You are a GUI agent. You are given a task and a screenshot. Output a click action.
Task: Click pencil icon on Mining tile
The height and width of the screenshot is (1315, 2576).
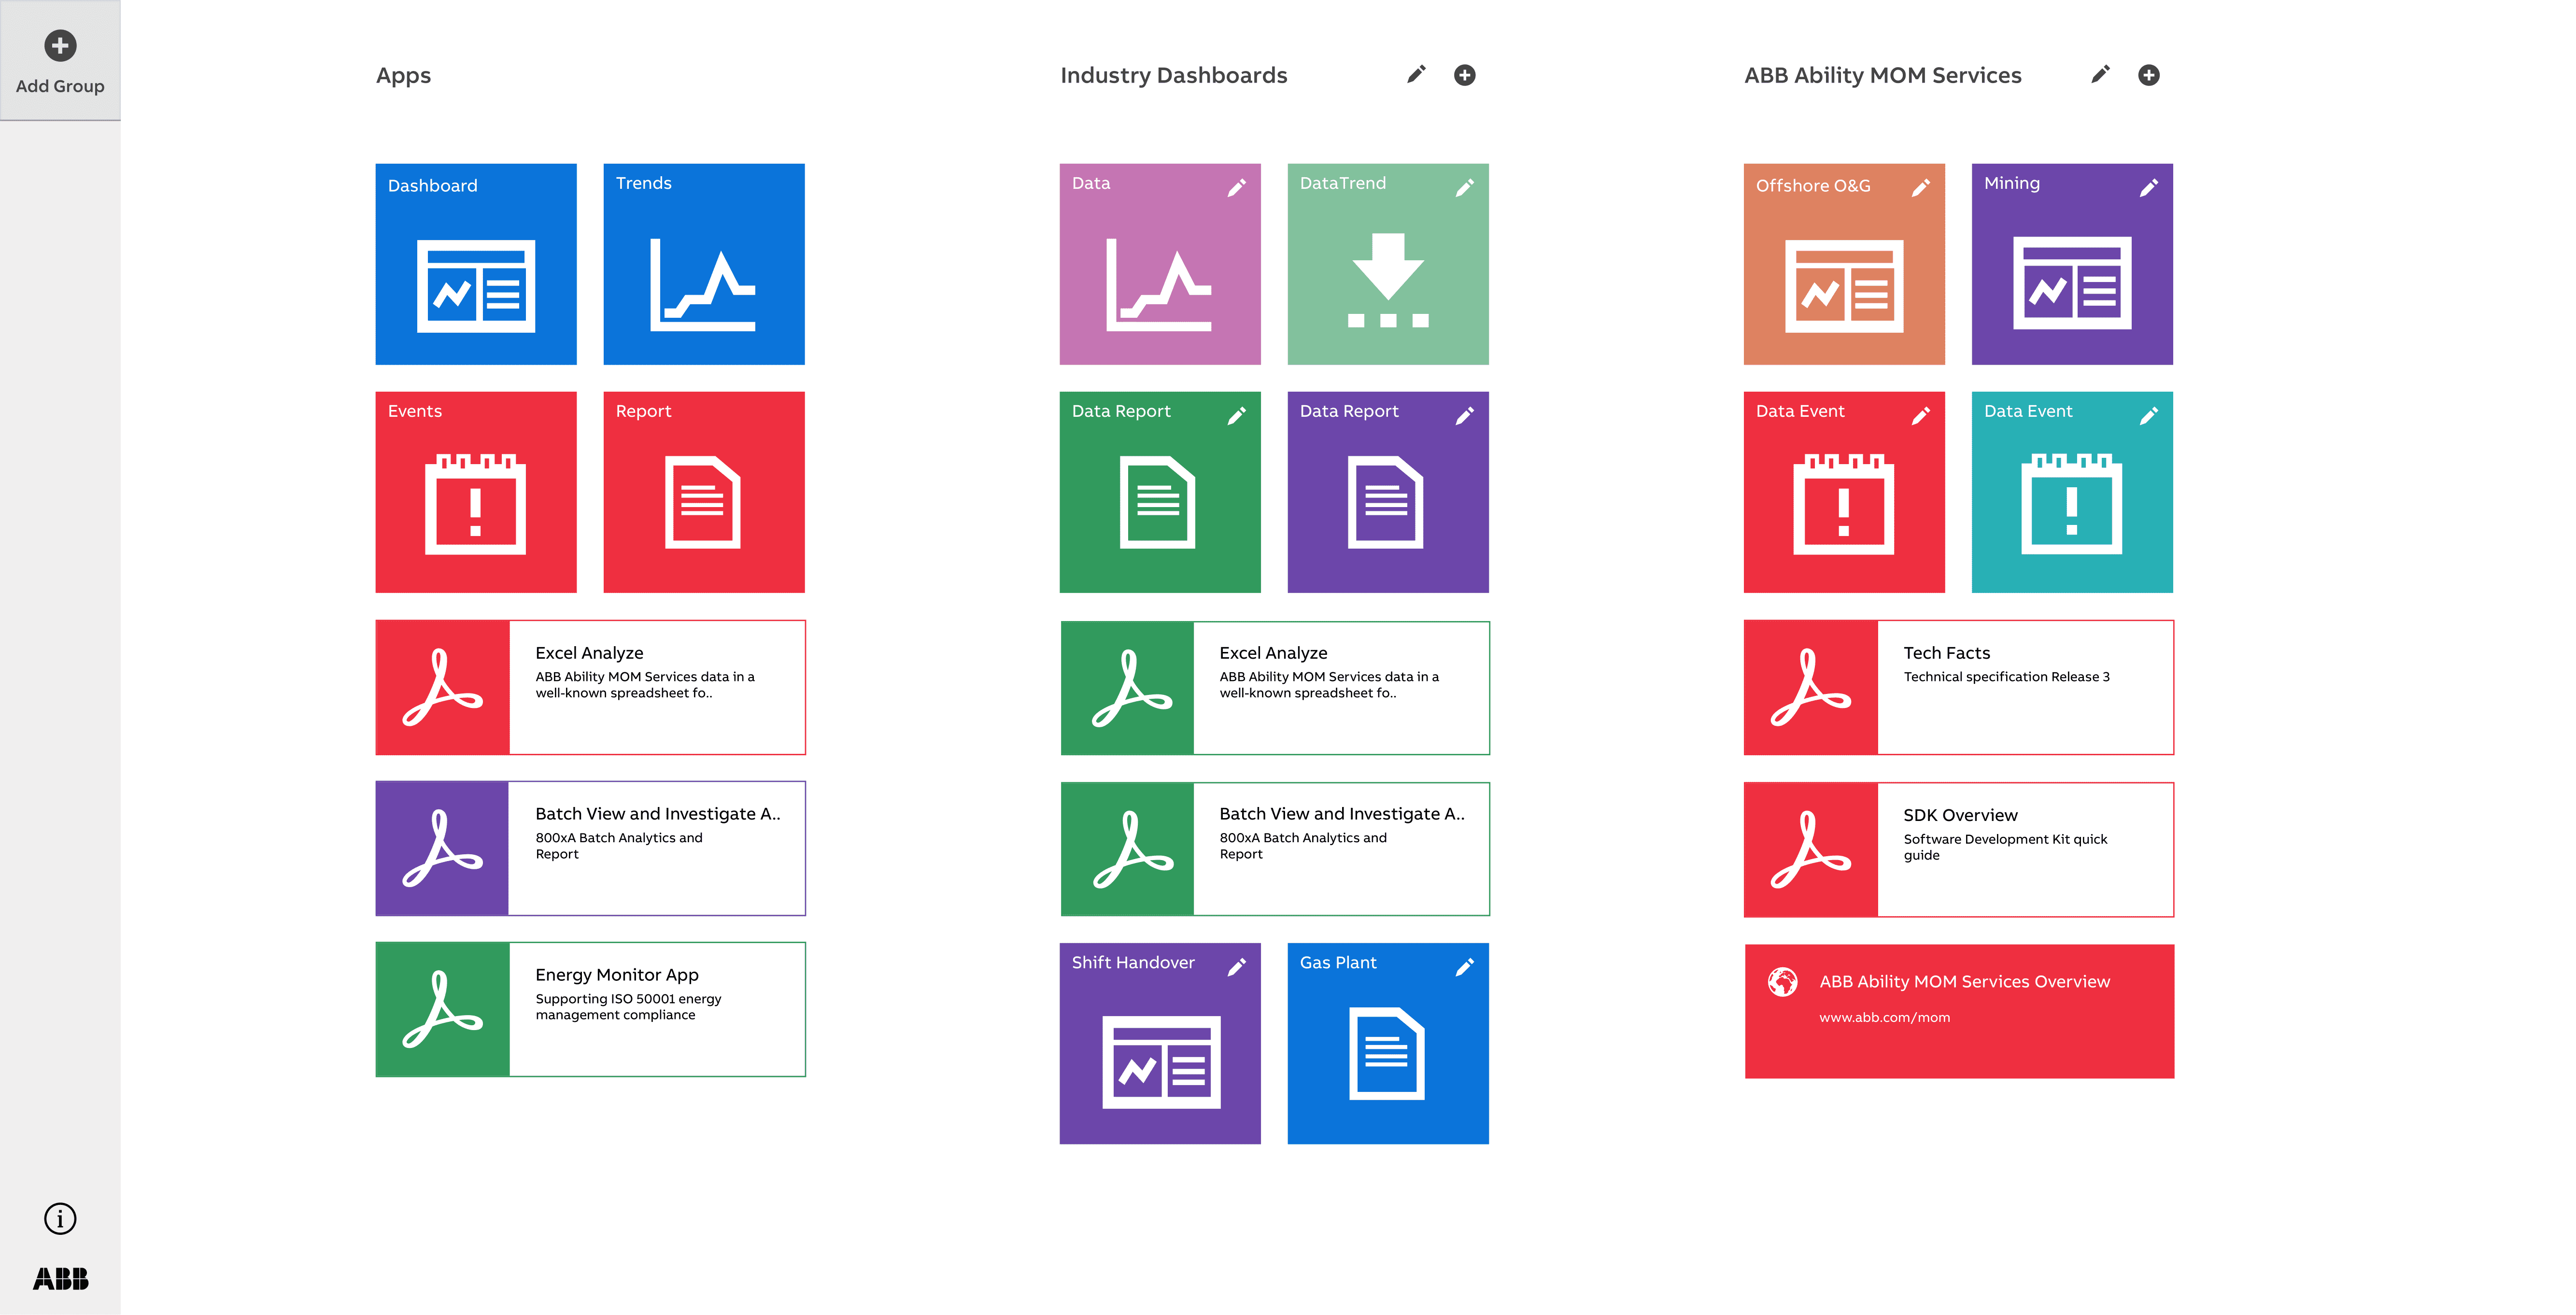click(x=2148, y=188)
